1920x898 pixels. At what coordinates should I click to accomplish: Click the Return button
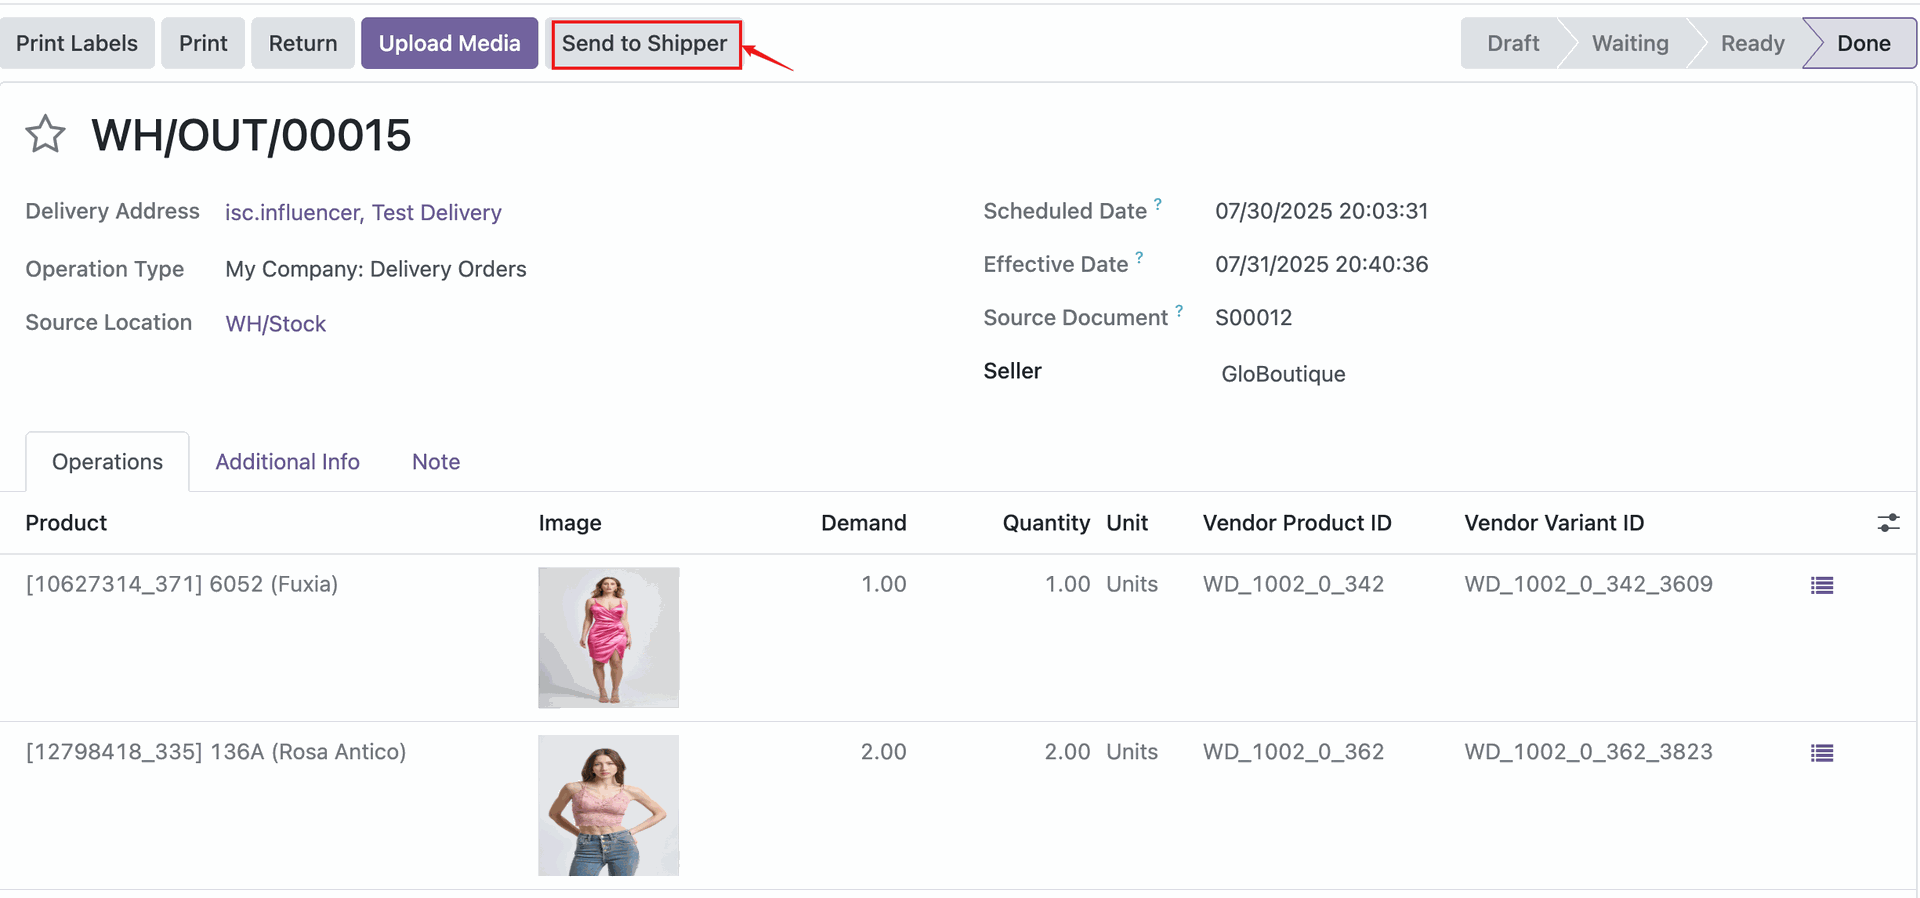302,44
